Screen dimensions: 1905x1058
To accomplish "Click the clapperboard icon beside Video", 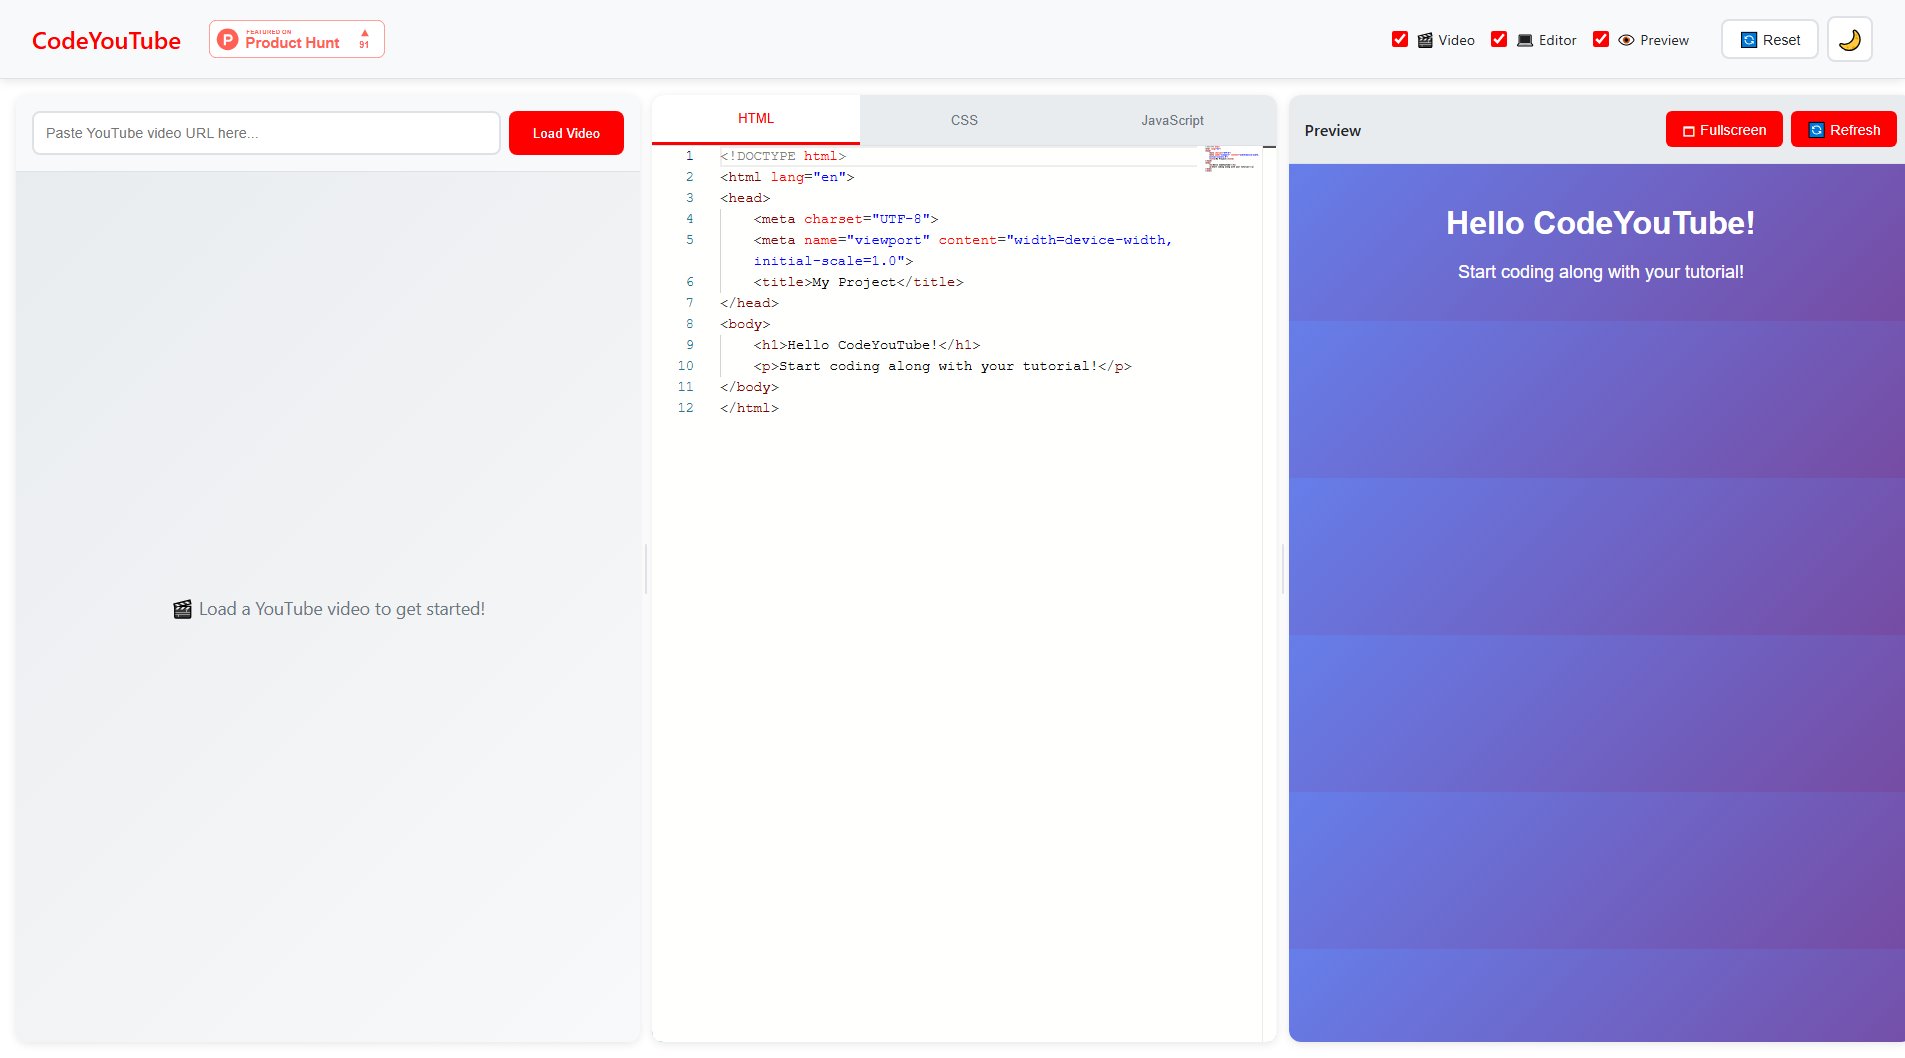I will point(1425,40).
